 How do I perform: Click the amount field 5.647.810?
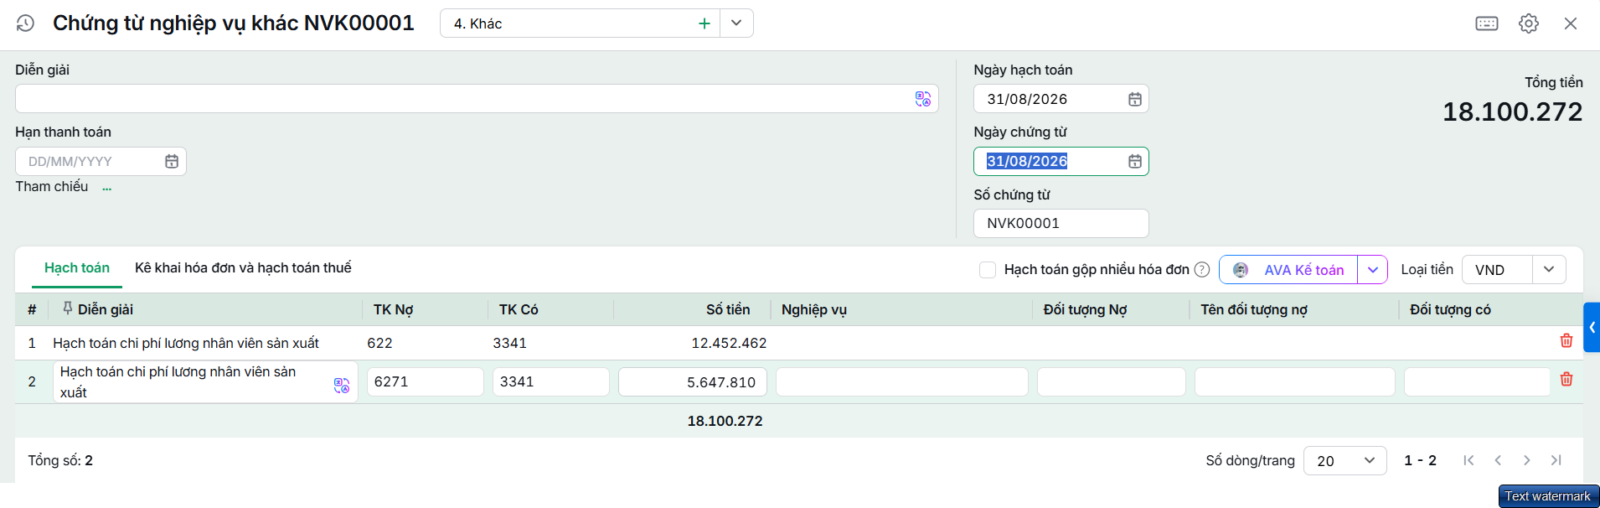[693, 382]
